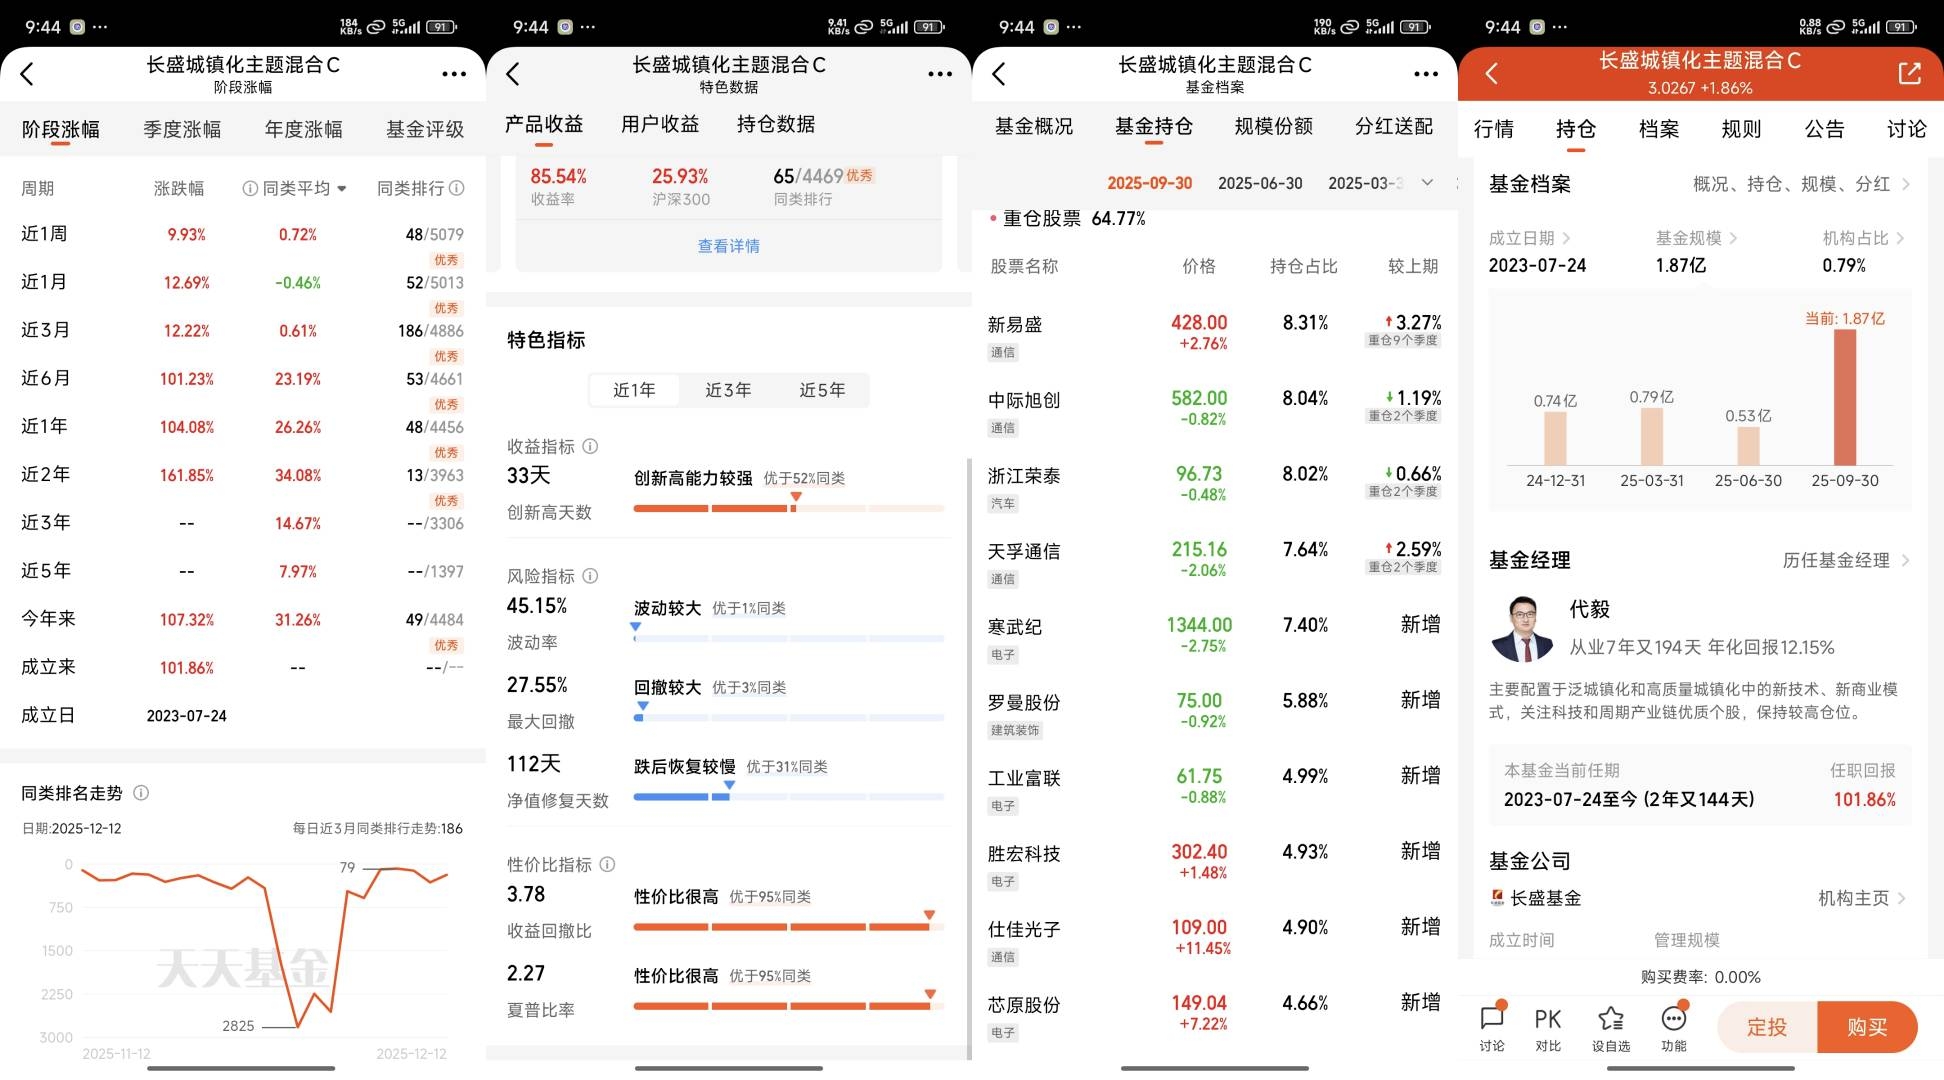The height and width of the screenshot is (1080, 1944).
Task: Expand 历任基金经理 history chevron
Action: click(x=1906, y=560)
